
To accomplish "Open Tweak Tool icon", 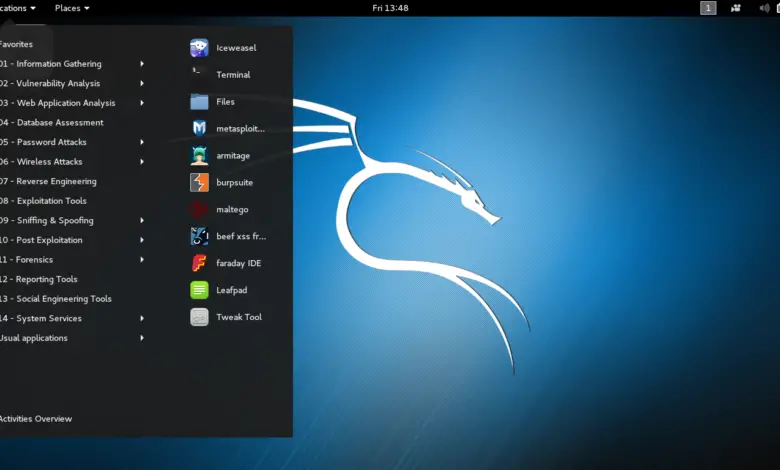I will tap(199, 317).
